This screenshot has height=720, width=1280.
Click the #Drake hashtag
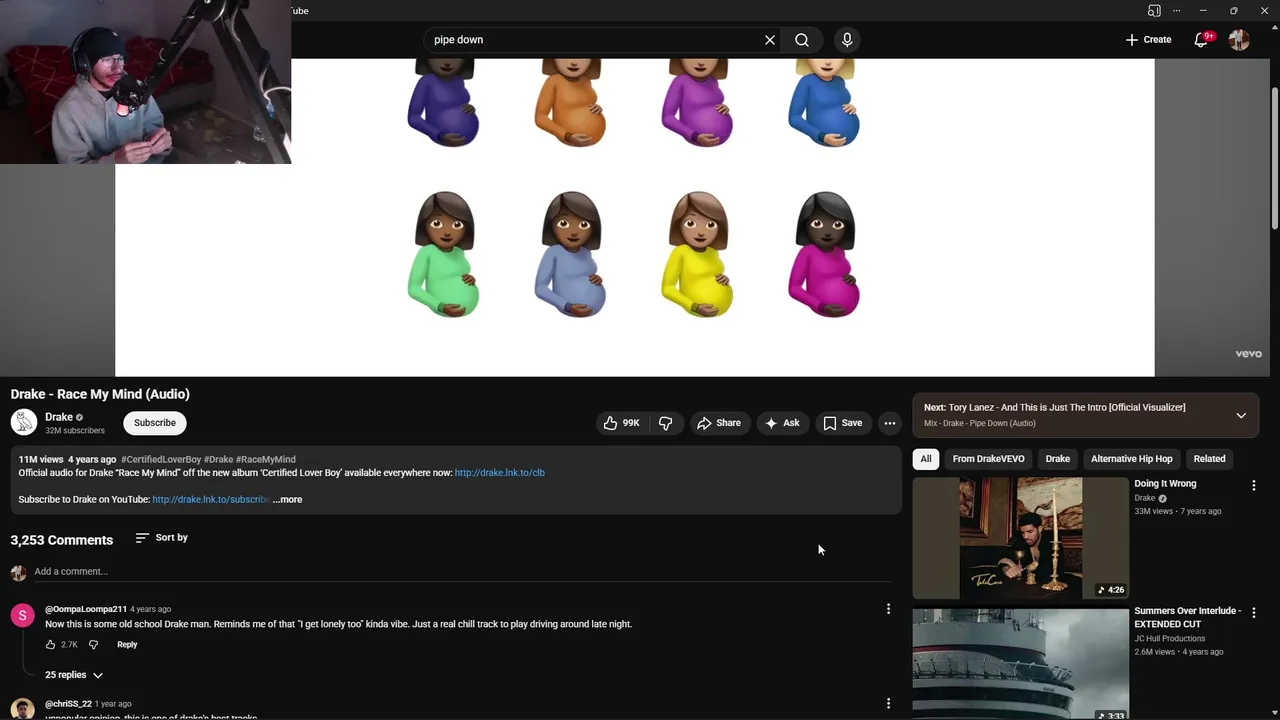(x=219, y=460)
